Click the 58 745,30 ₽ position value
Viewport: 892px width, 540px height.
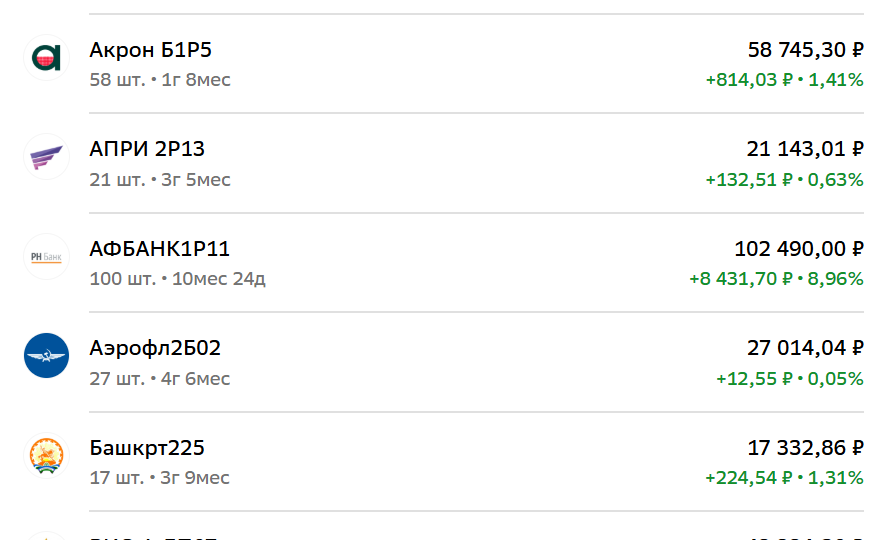coord(806,50)
